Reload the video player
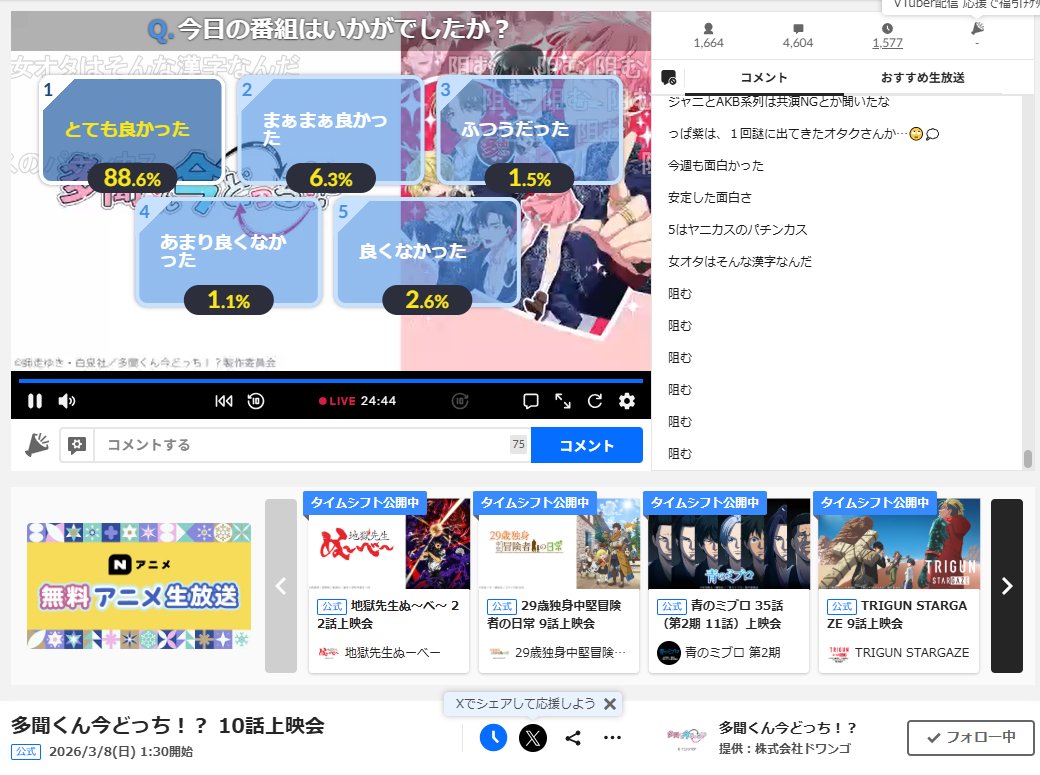Viewport: 1040px width, 775px height. (595, 400)
